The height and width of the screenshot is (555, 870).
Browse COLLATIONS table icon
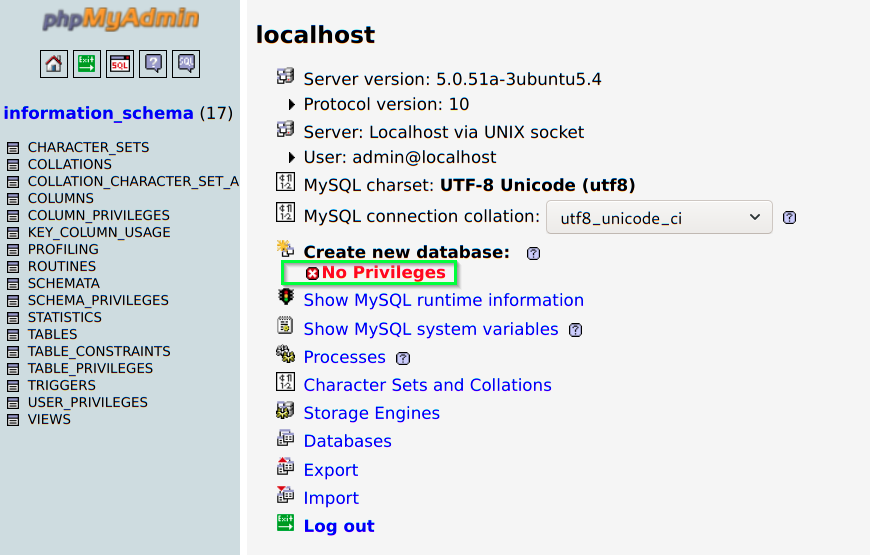point(13,165)
